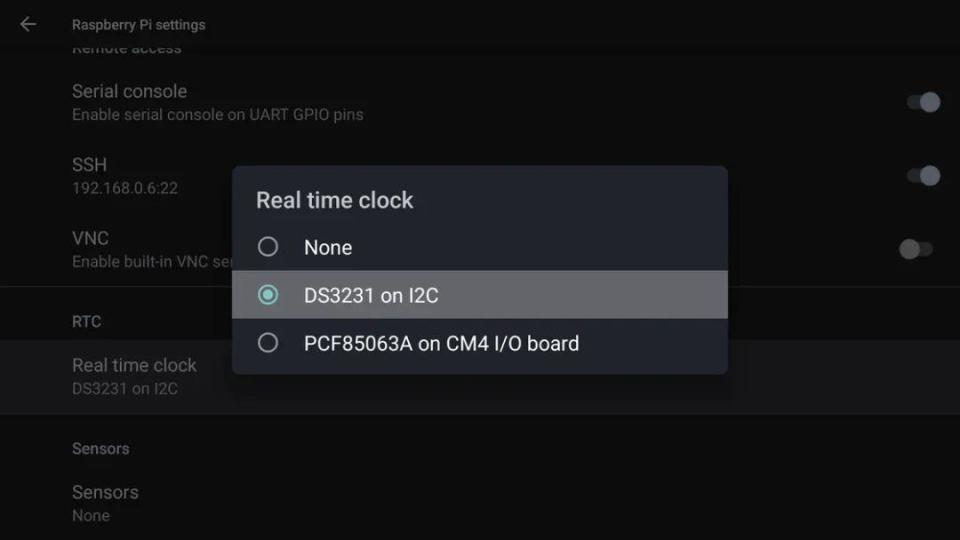
Task: Click the SSH setting with 192.168.0.6:22
Action: (x=125, y=176)
